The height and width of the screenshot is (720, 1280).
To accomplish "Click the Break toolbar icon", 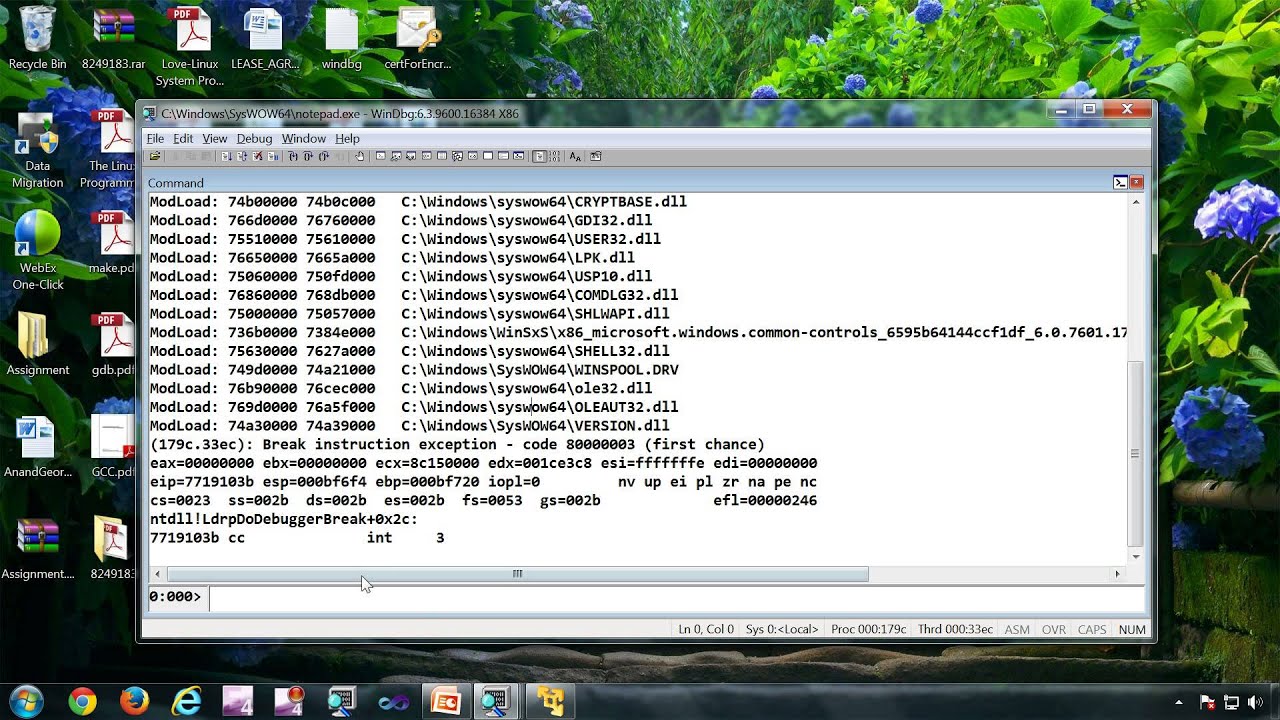I will [273, 156].
